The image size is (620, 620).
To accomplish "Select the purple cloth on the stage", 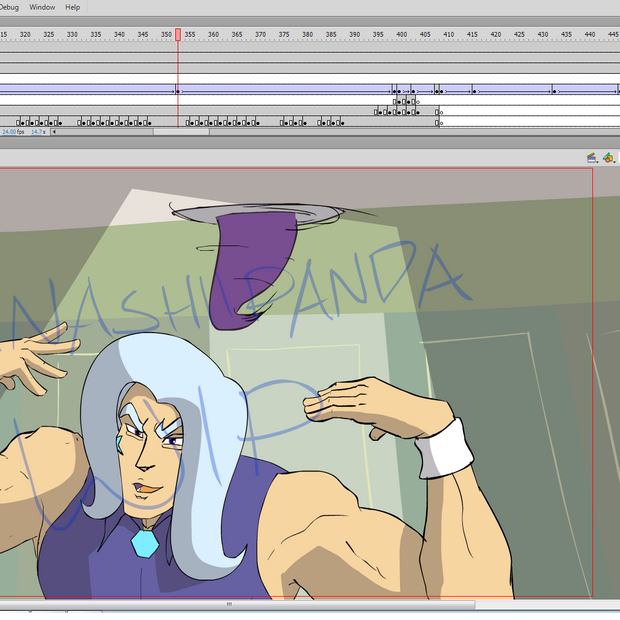I will tap(253, 269).
